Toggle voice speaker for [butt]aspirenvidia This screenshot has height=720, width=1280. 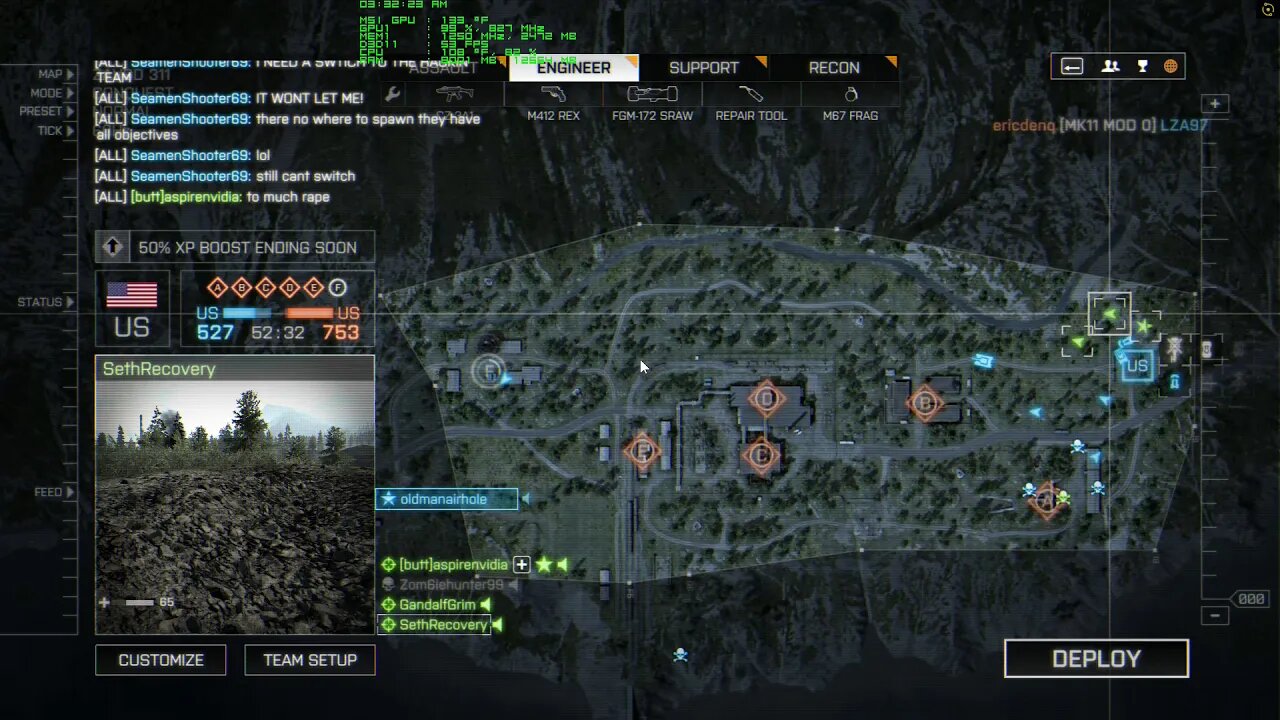563,565
